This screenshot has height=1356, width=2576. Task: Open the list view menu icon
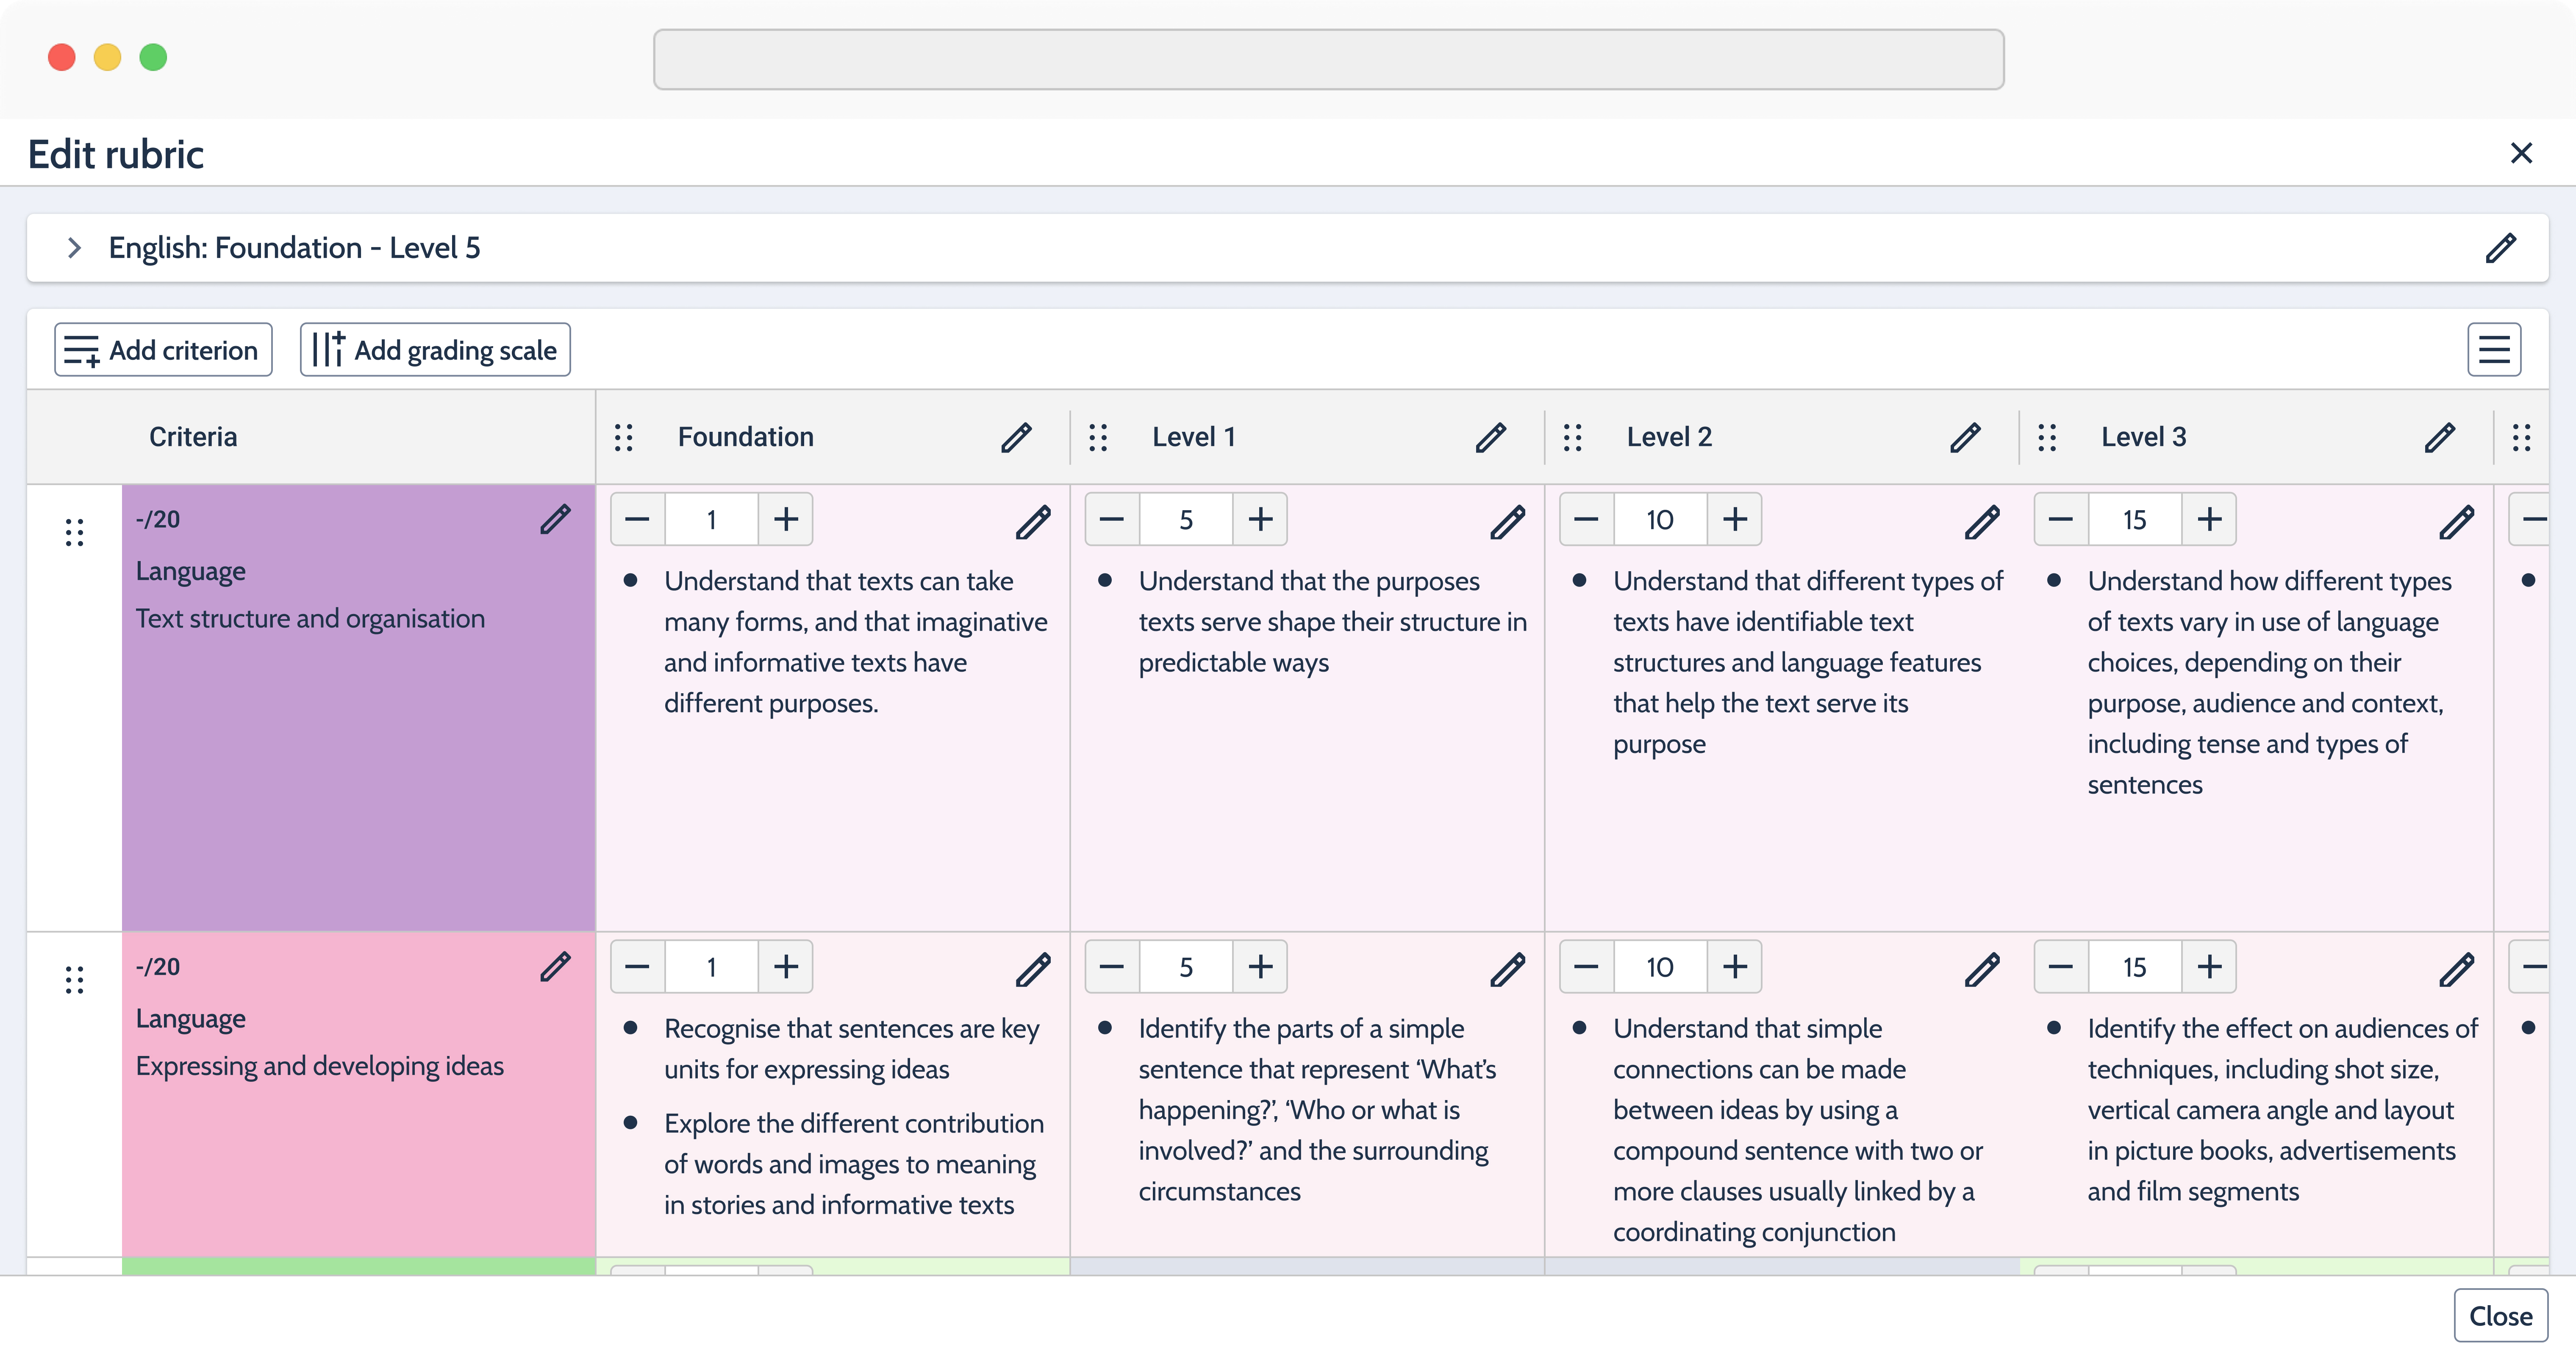pyautogui.click(x=2494, y=350)
